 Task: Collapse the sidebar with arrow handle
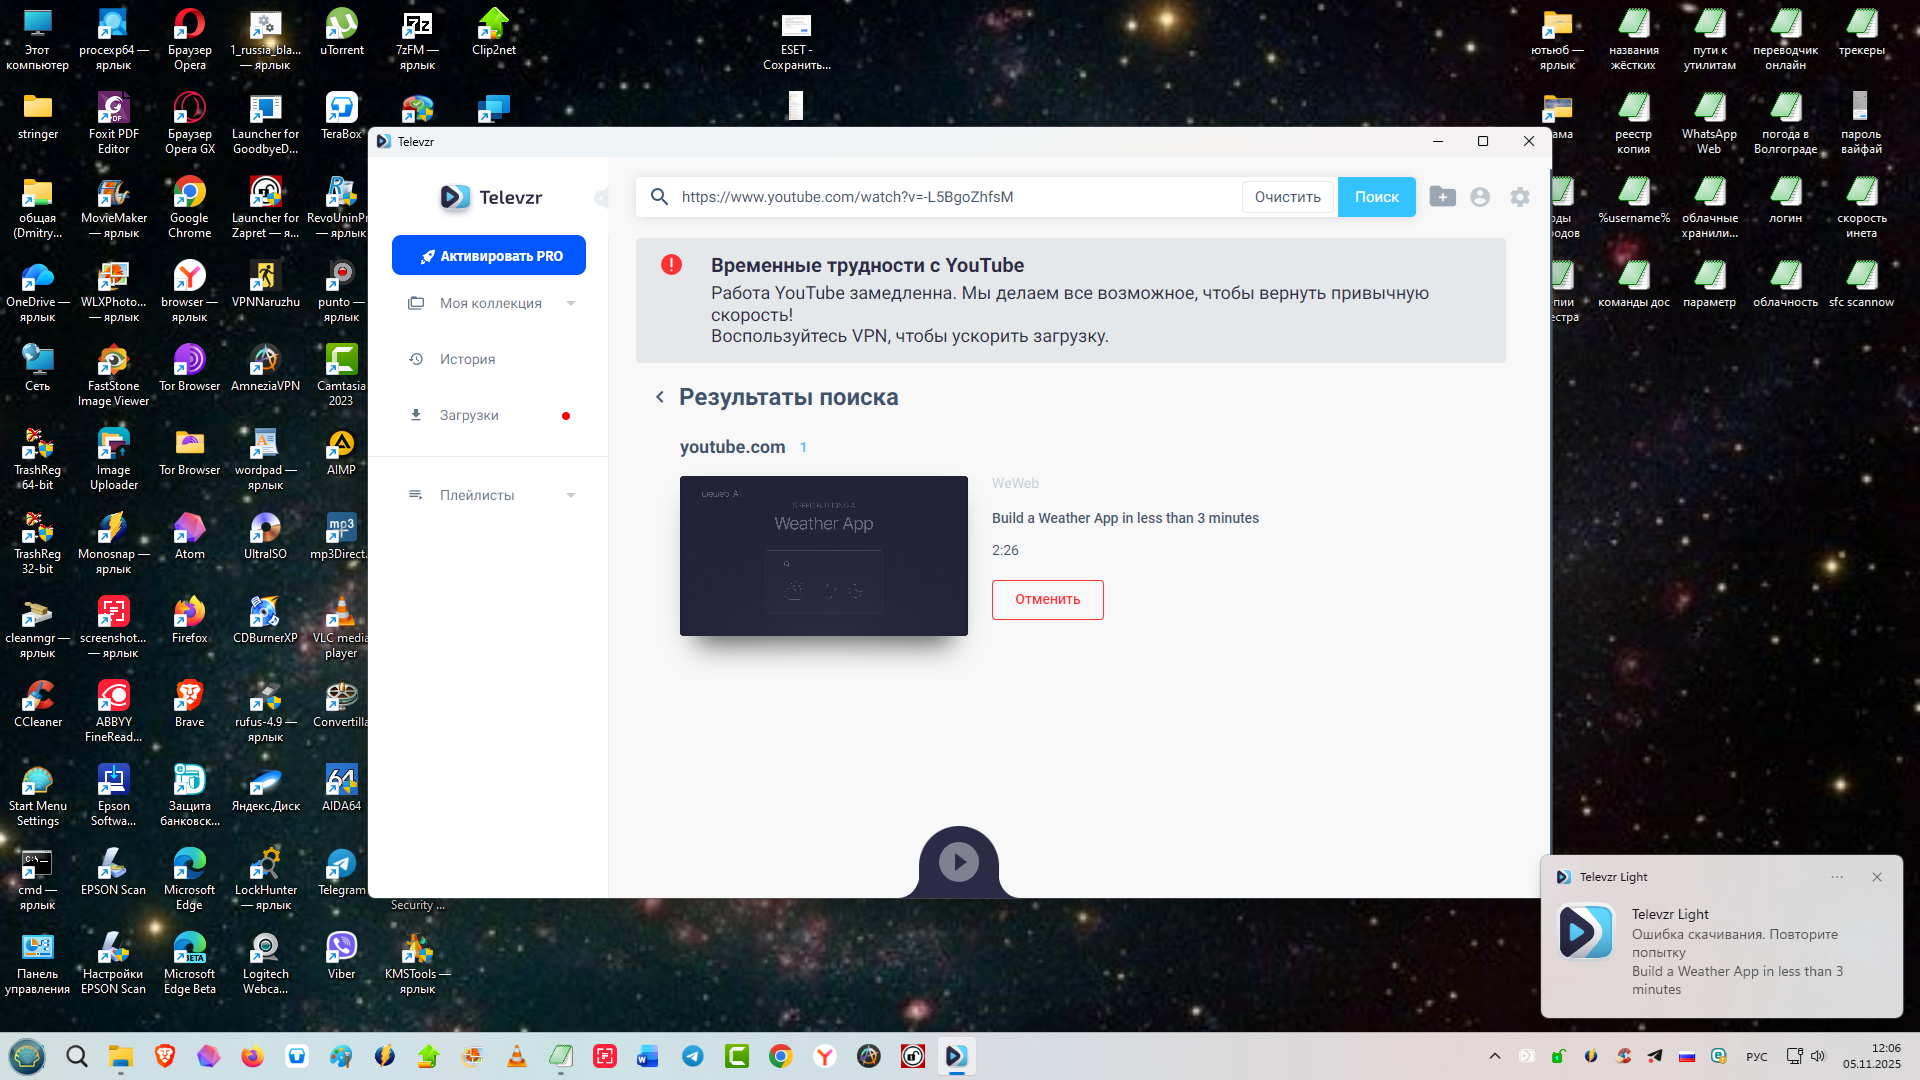click(600, 197)
